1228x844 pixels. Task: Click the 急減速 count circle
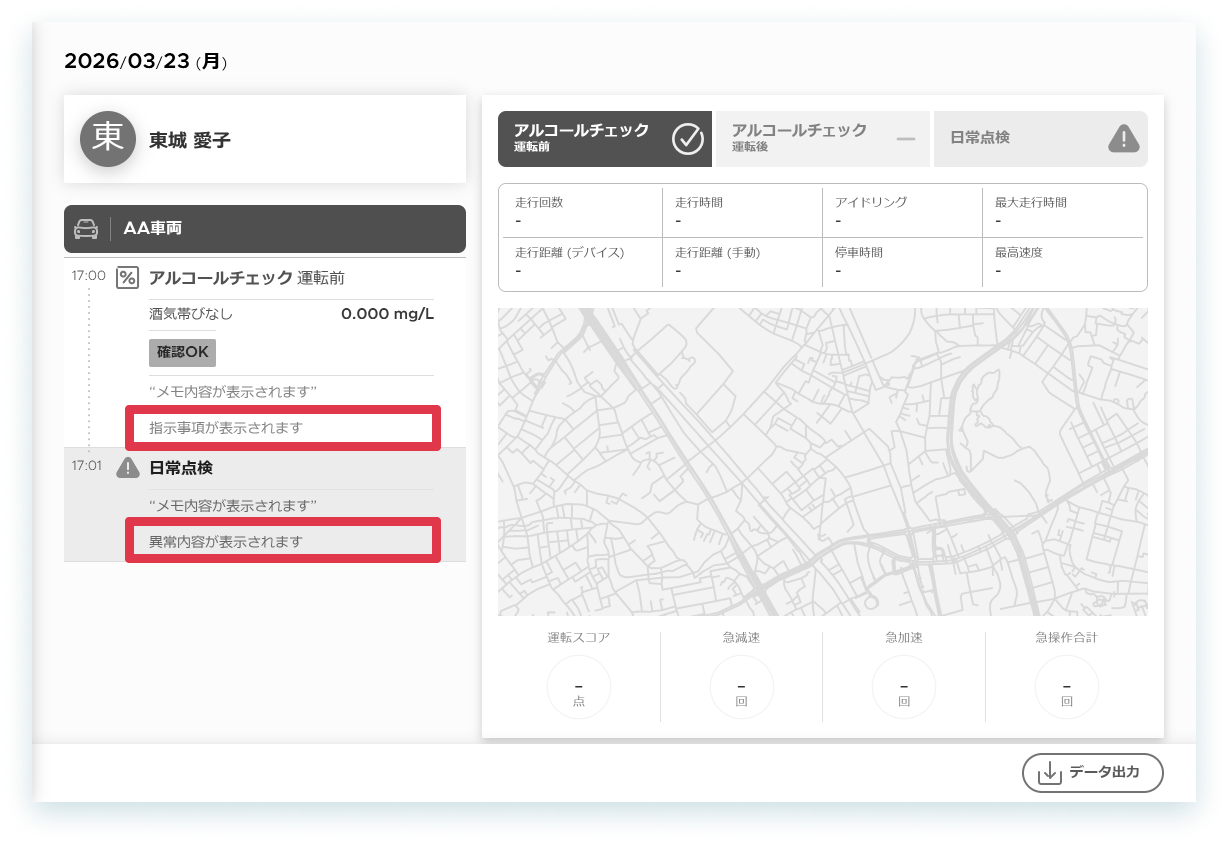741,687
